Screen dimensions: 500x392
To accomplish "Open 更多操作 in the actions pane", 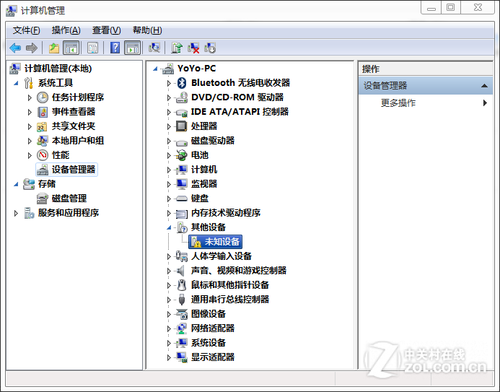I will (x=398, y=103).
